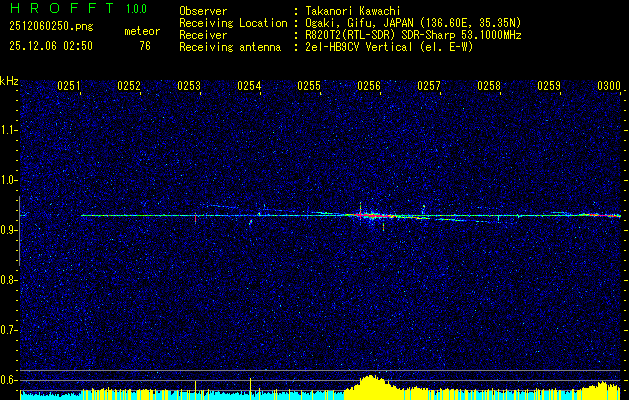This screenshot has height=400, width=629.
Task: Click the 0252 time marker
Action: tap(129, 86)
